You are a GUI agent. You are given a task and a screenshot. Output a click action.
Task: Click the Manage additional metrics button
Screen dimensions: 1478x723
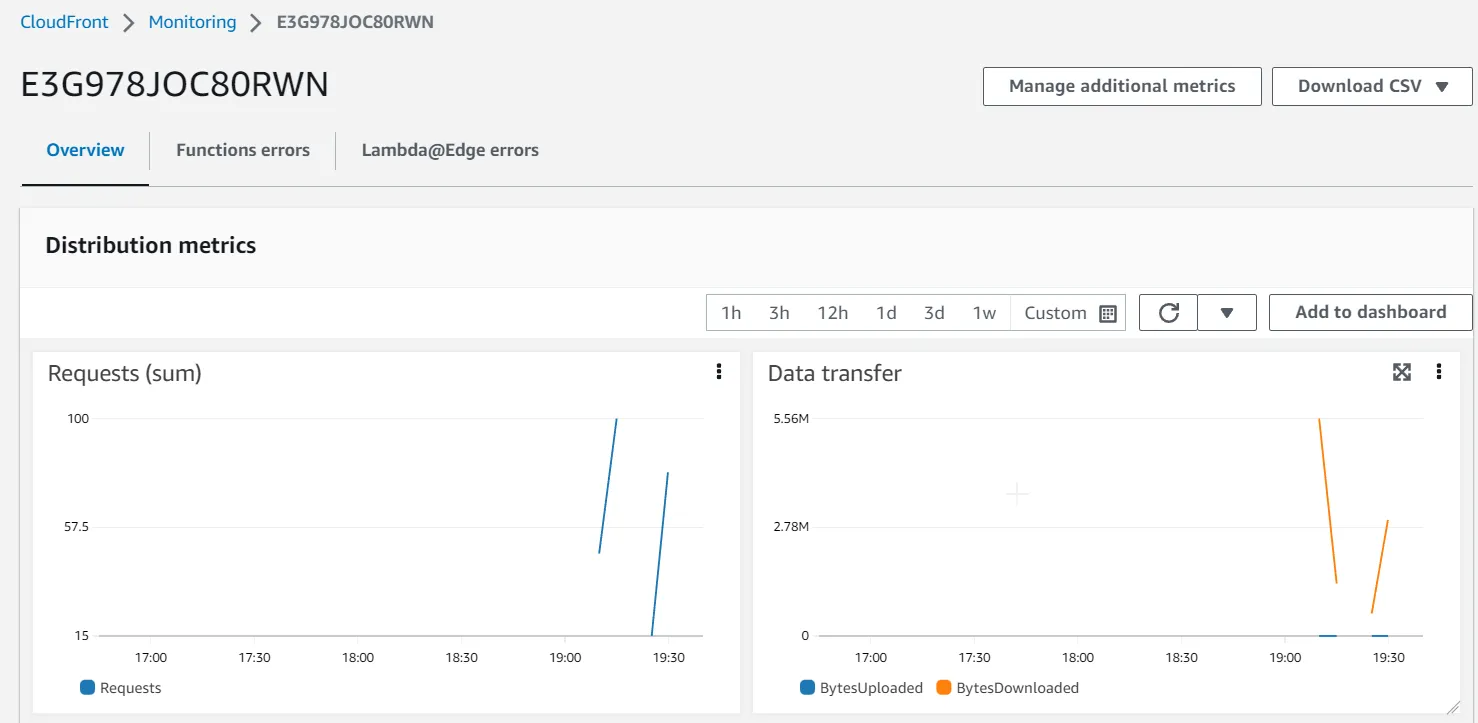point(1121,86)
